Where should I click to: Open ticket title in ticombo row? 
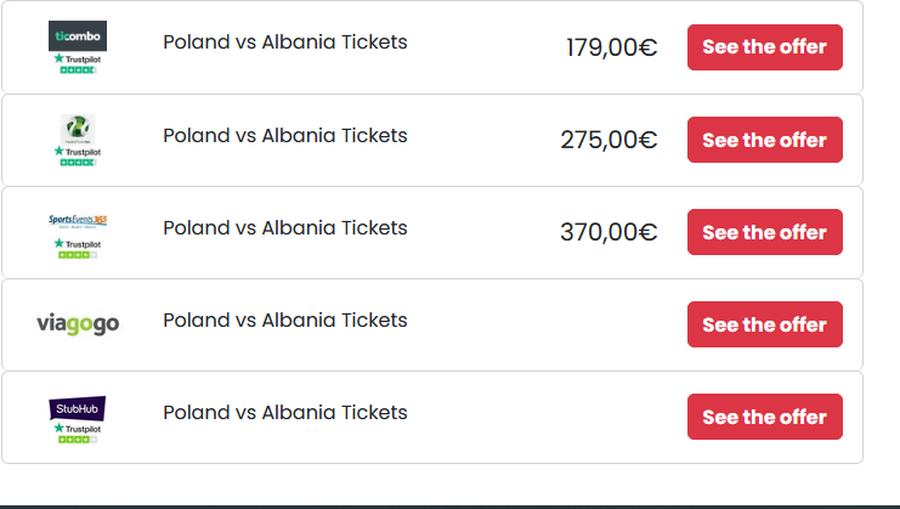[x=285, y=42]
